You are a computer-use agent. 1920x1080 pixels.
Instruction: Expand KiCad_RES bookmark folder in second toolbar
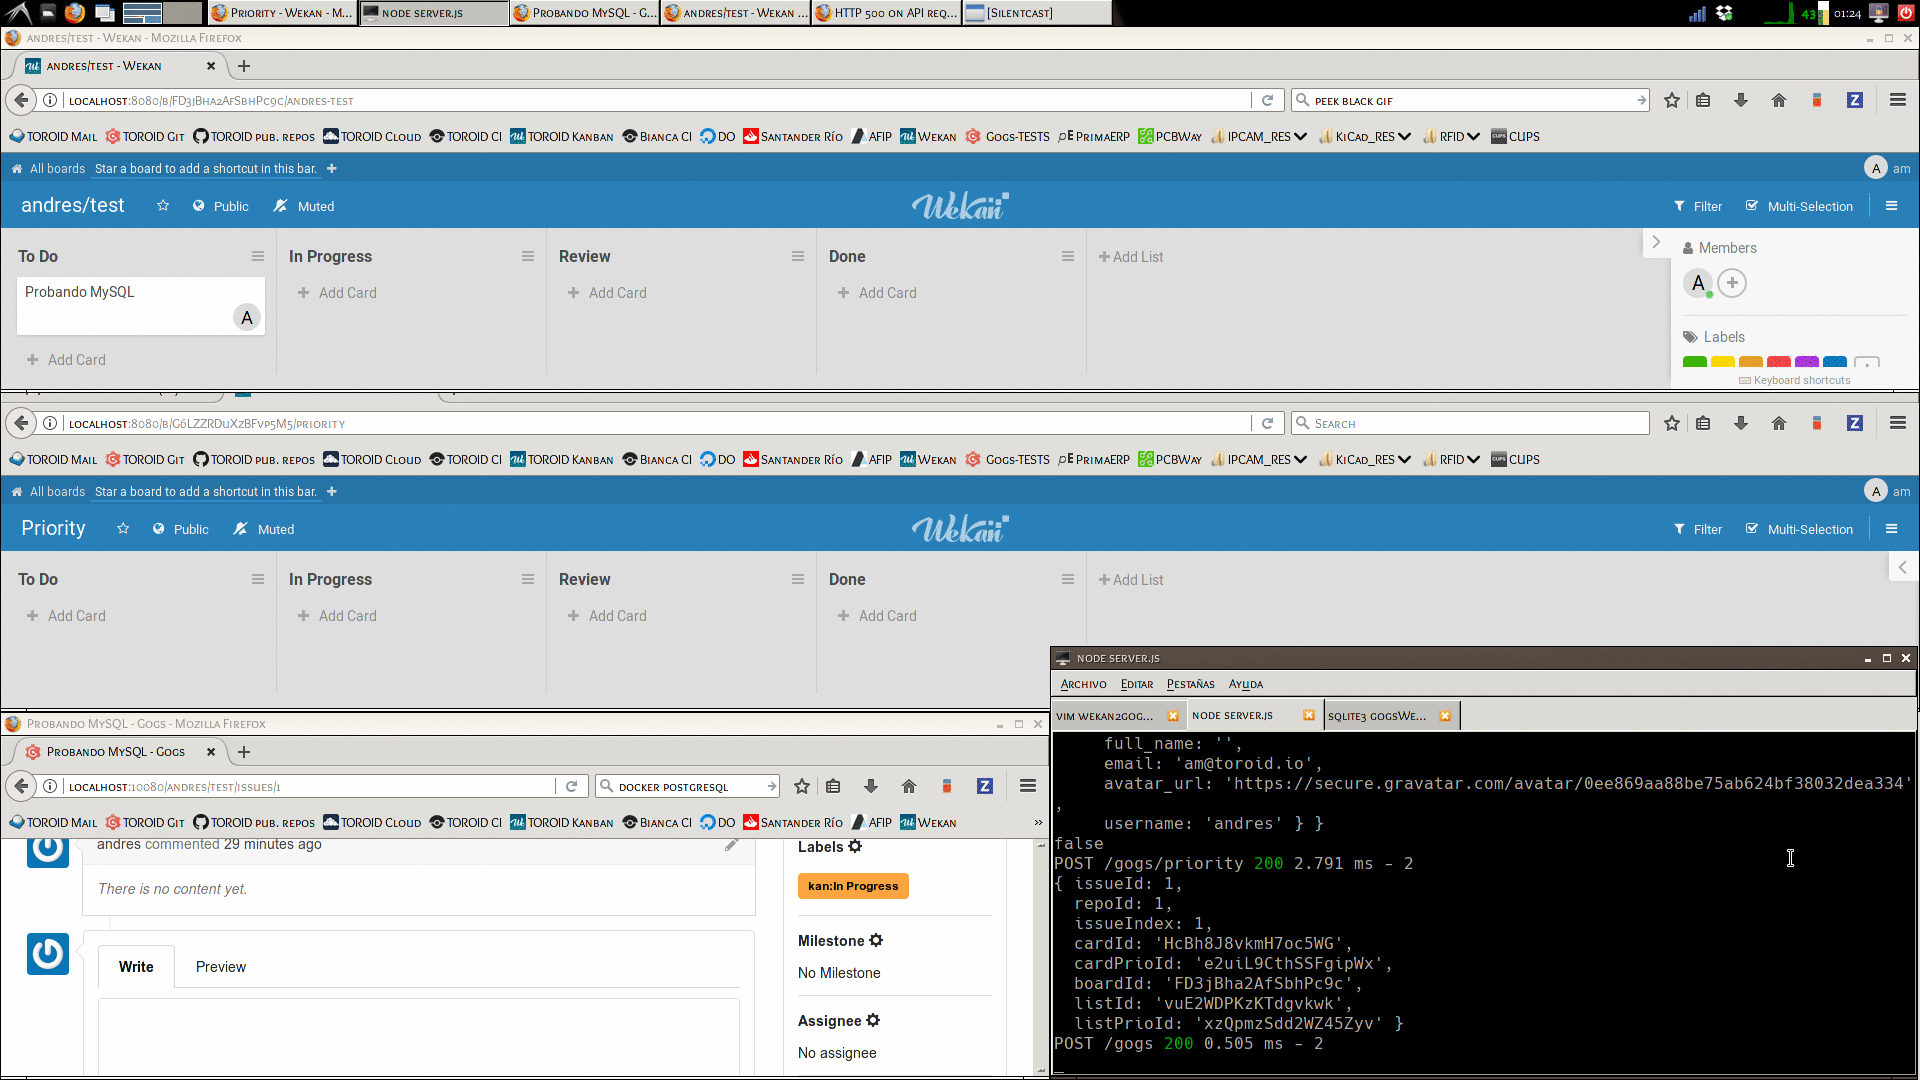pos(1365,460)
